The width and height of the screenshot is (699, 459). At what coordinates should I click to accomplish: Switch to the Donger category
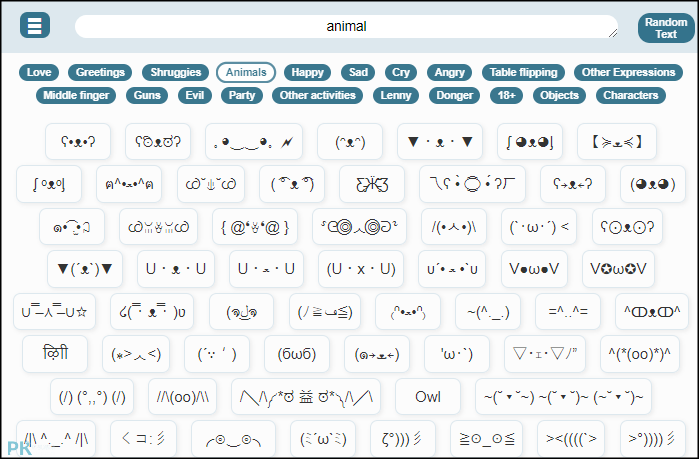tap(454, 95)
